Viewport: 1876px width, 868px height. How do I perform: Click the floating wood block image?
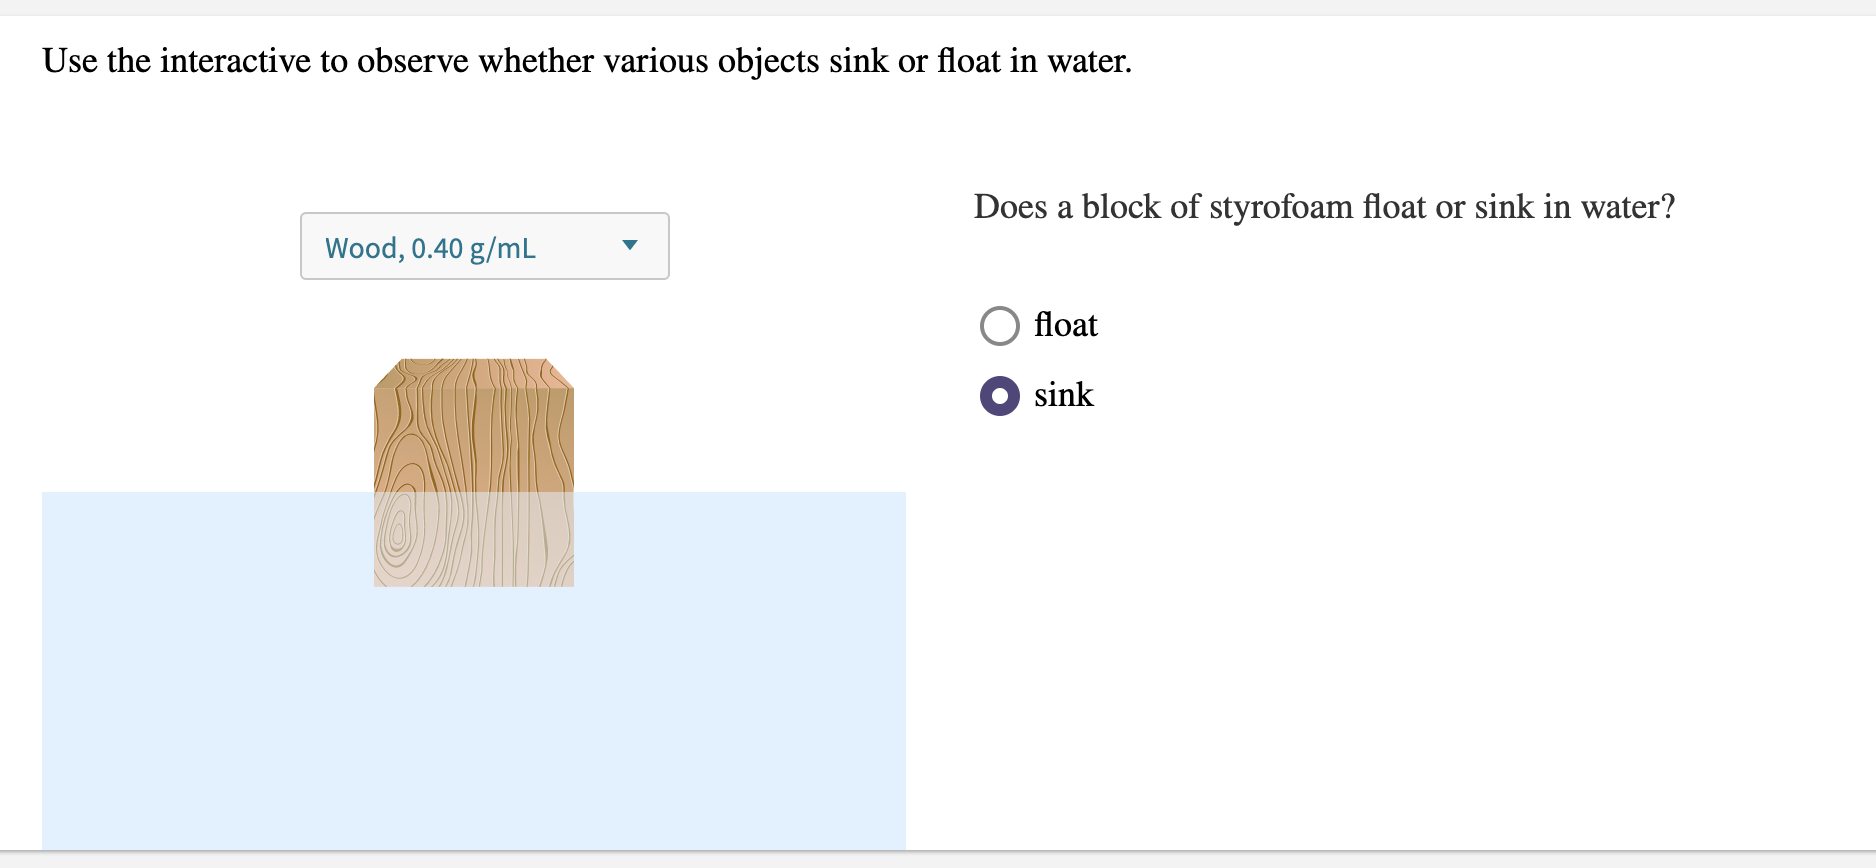(x=472, y=470)
